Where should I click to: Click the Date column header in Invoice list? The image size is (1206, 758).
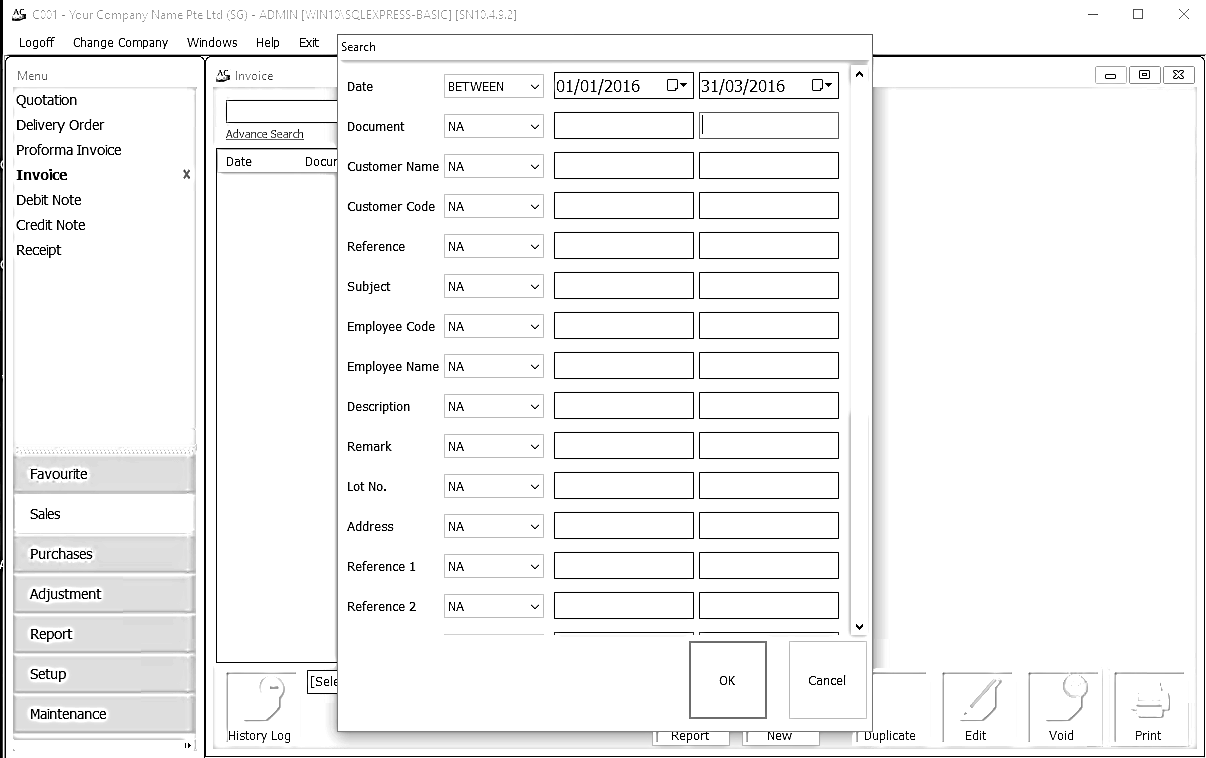coord(239,161)
